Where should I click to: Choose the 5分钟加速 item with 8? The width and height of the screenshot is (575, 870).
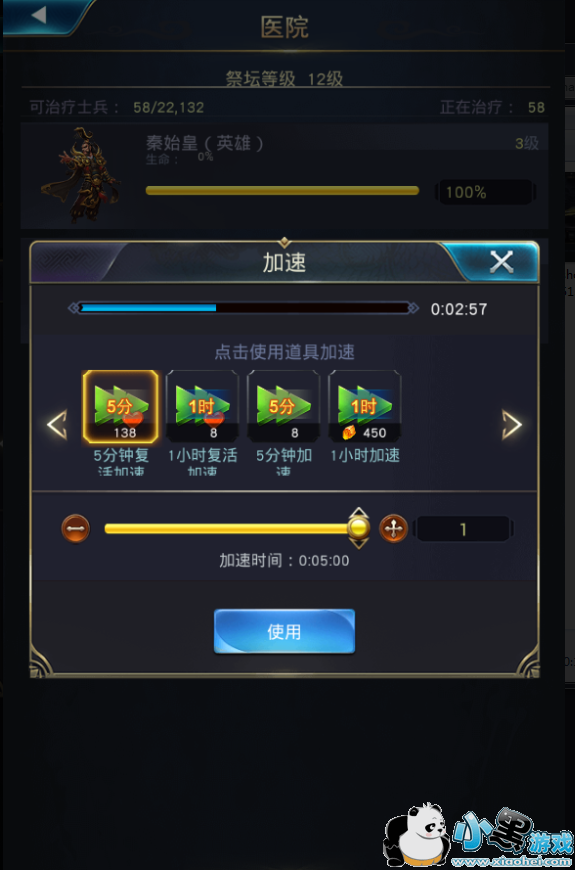(x=283, y=407)
